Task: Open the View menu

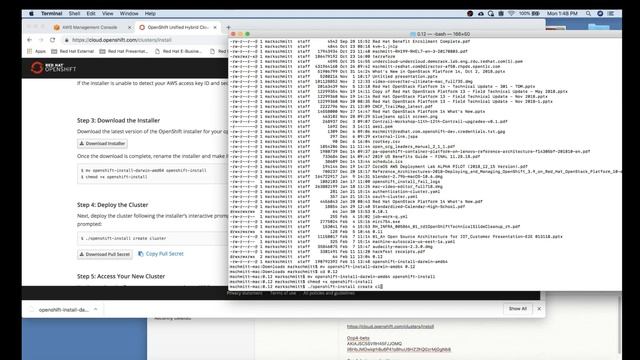Action: (107, 13)
